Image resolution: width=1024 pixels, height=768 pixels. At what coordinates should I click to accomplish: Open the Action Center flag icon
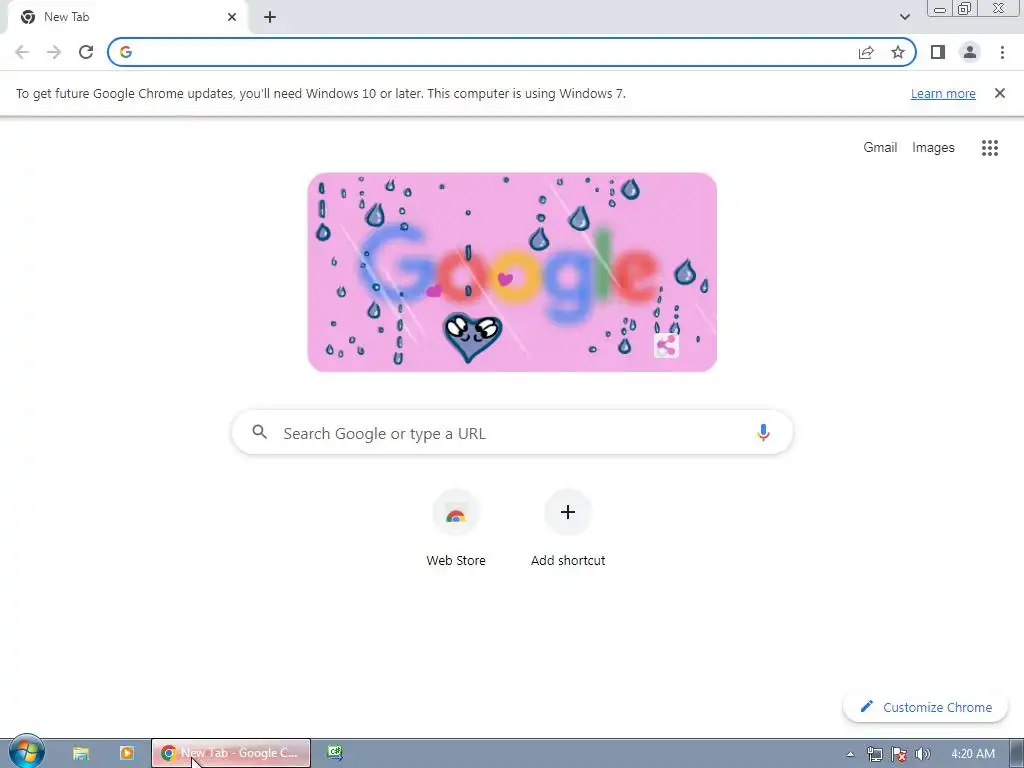[899, 754]
